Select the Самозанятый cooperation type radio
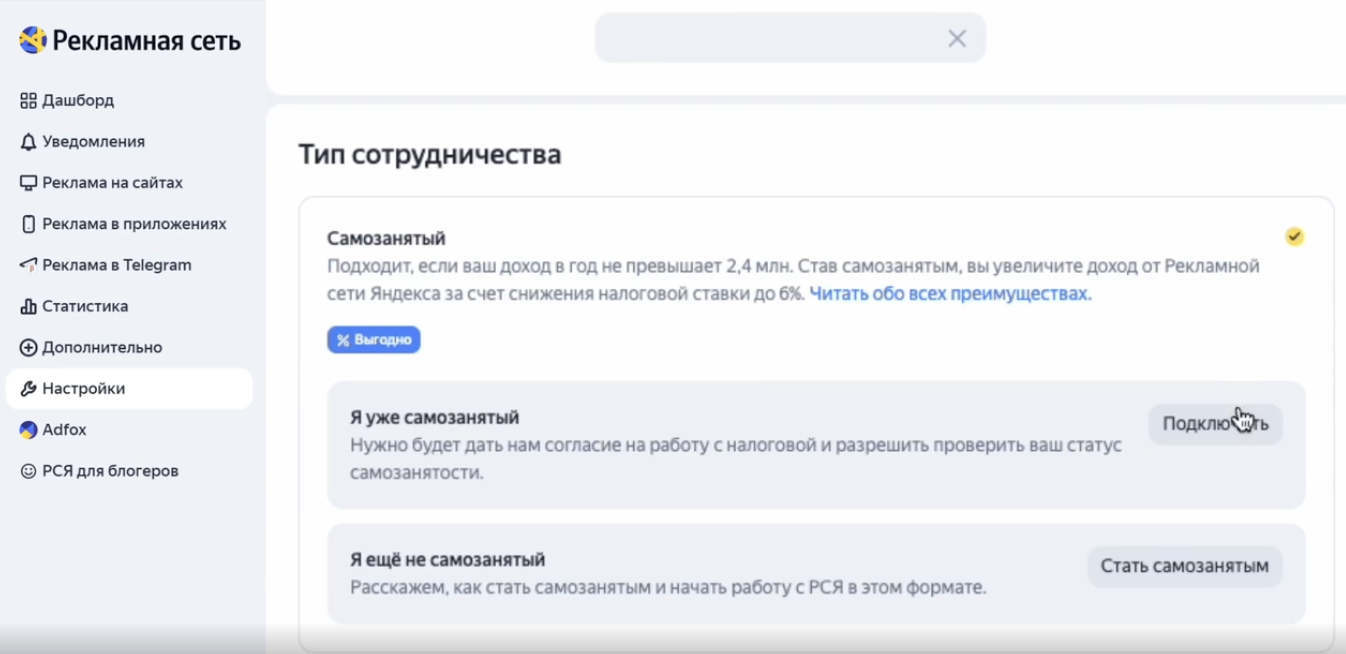1346x654 pixels. (x=1294, y=237)
